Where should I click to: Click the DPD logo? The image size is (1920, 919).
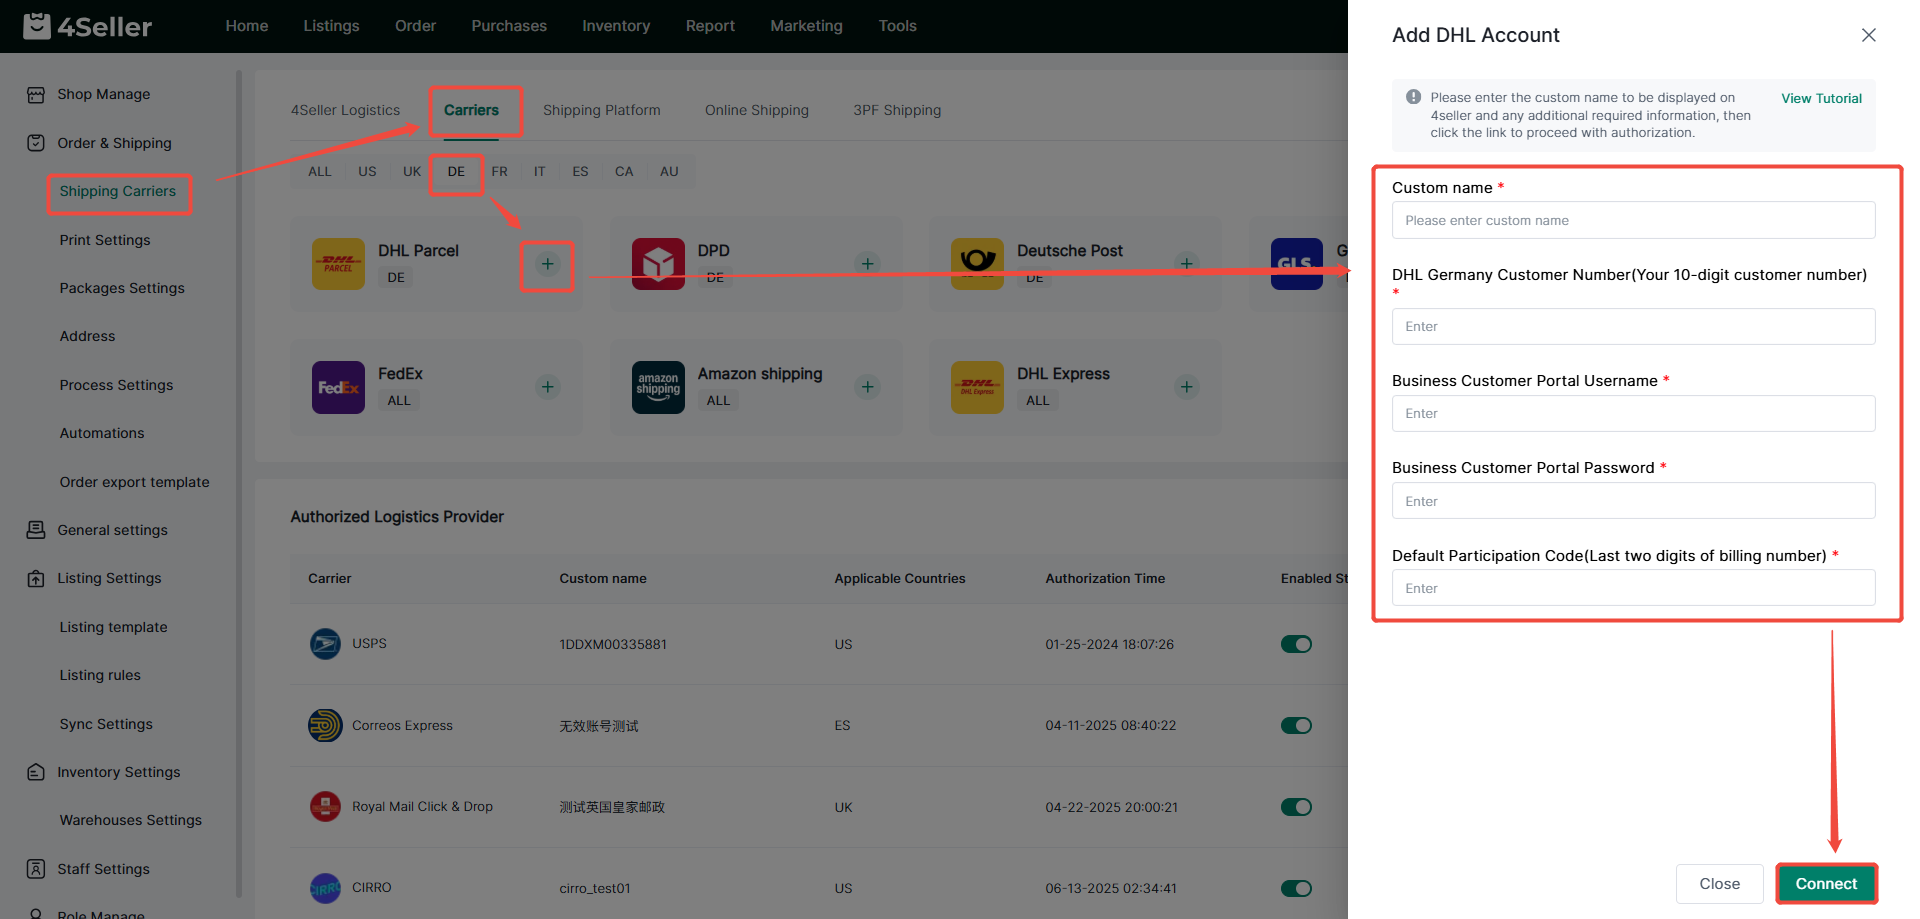[658, 264]
